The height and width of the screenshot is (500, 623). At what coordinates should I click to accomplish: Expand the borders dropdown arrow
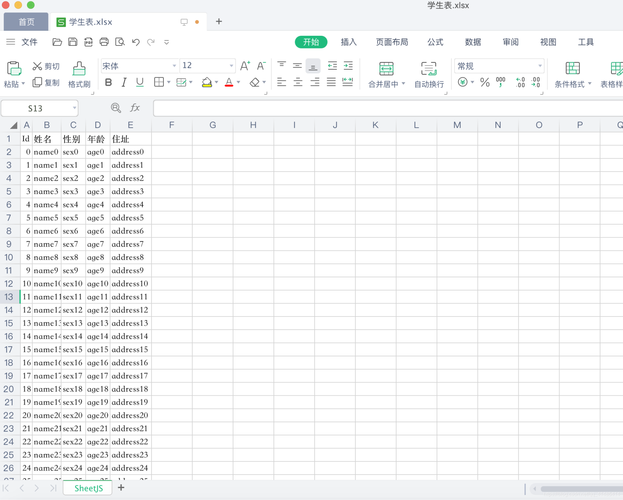click(x=169, y=82)
